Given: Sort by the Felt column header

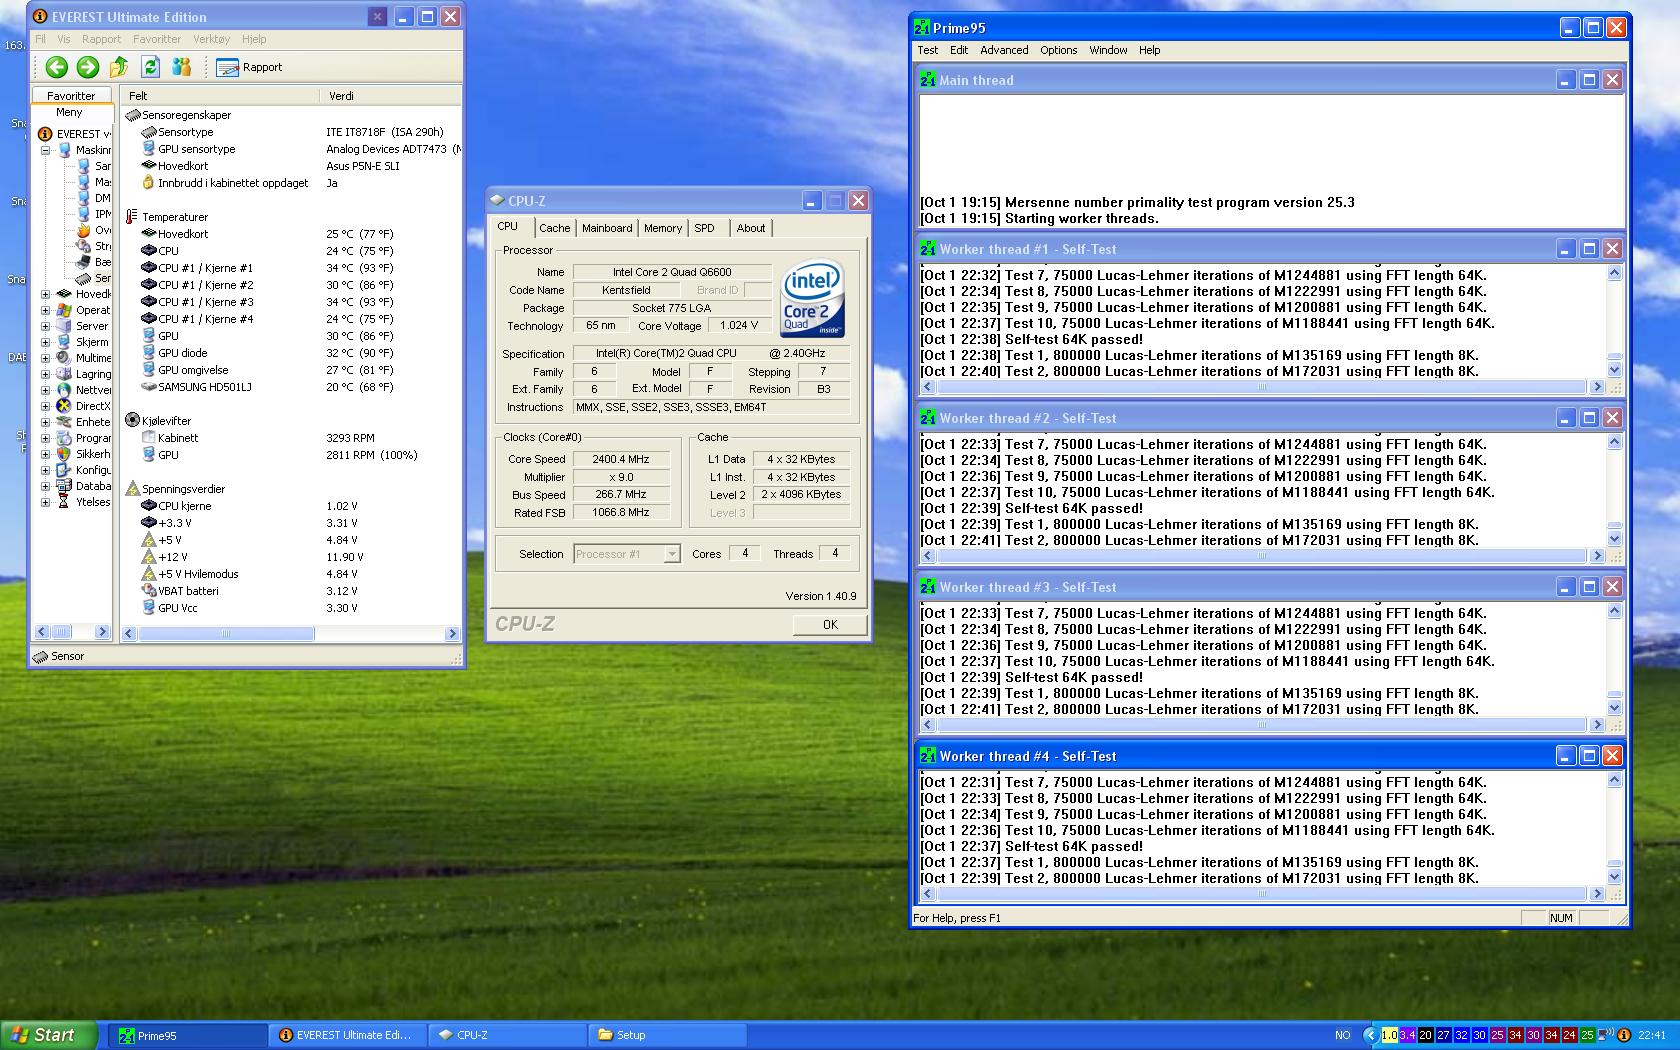Looking at the screenshot, I should click(x=220, y=96).
